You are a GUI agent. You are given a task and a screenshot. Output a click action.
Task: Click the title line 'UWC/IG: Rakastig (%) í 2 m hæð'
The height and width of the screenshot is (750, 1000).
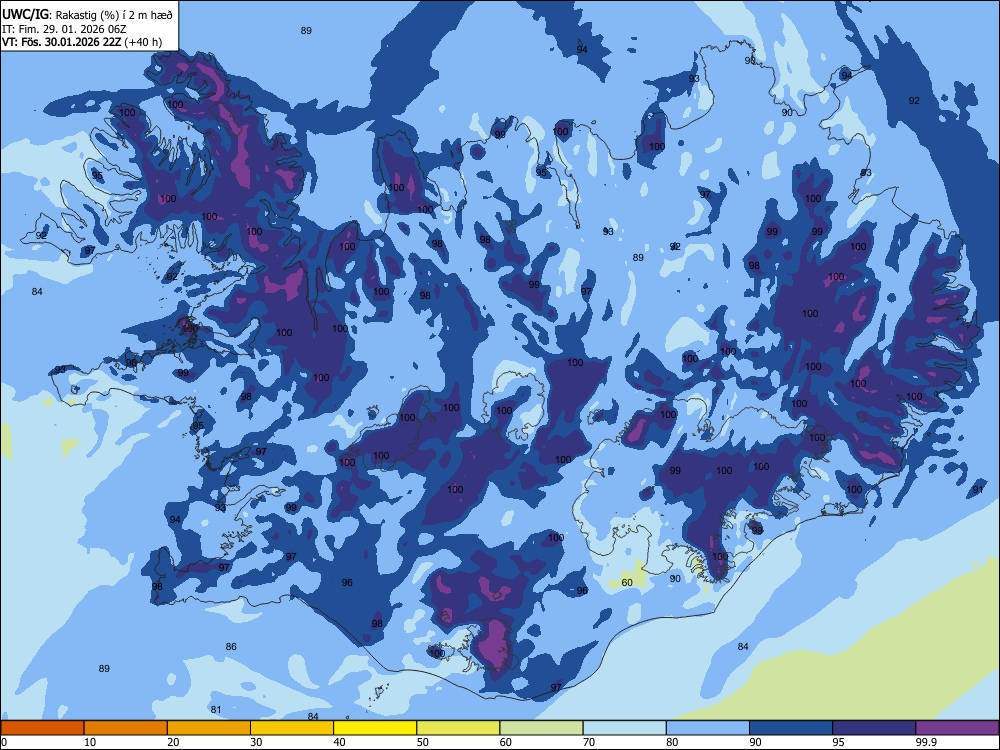tap(87, 14)
